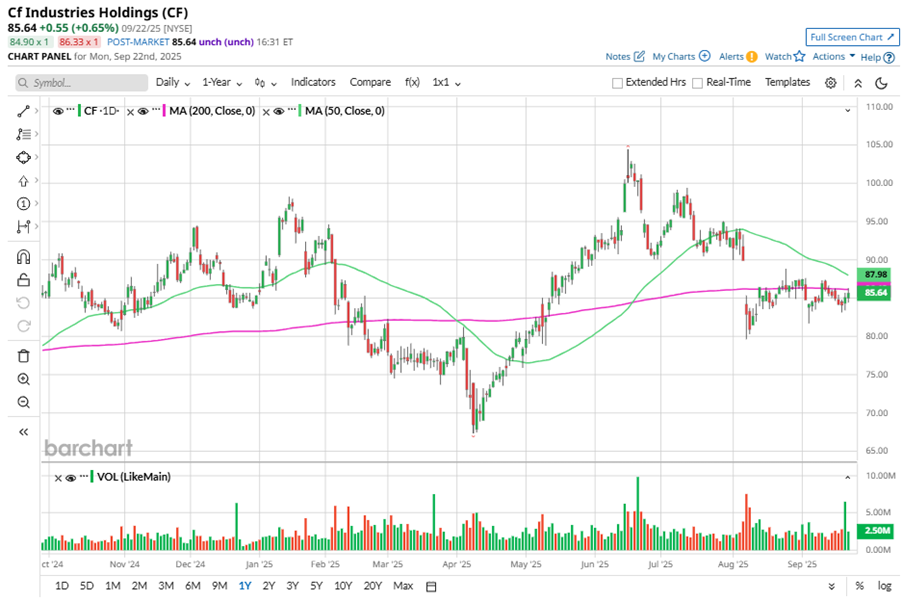Screen dimensions: 902x601
Task: Click the redo arrow icon
Action: (23, 326)
